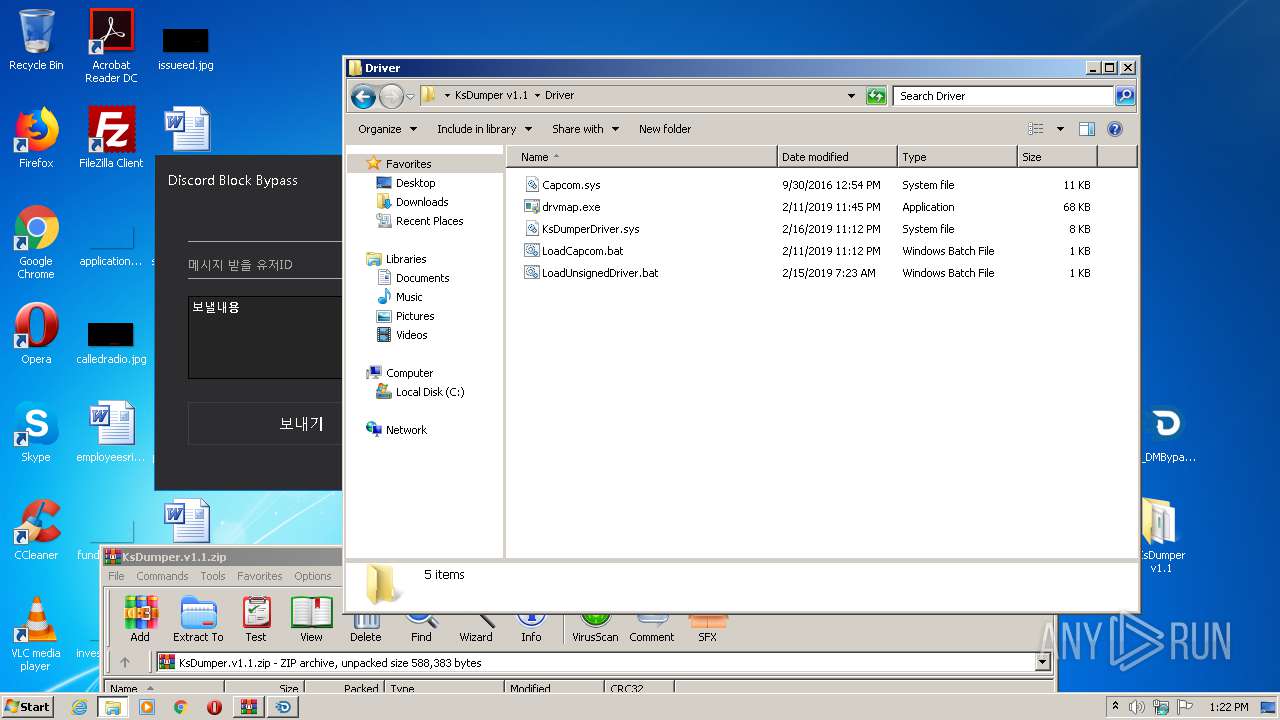Open the Include in library dropdown

[484, 129]
